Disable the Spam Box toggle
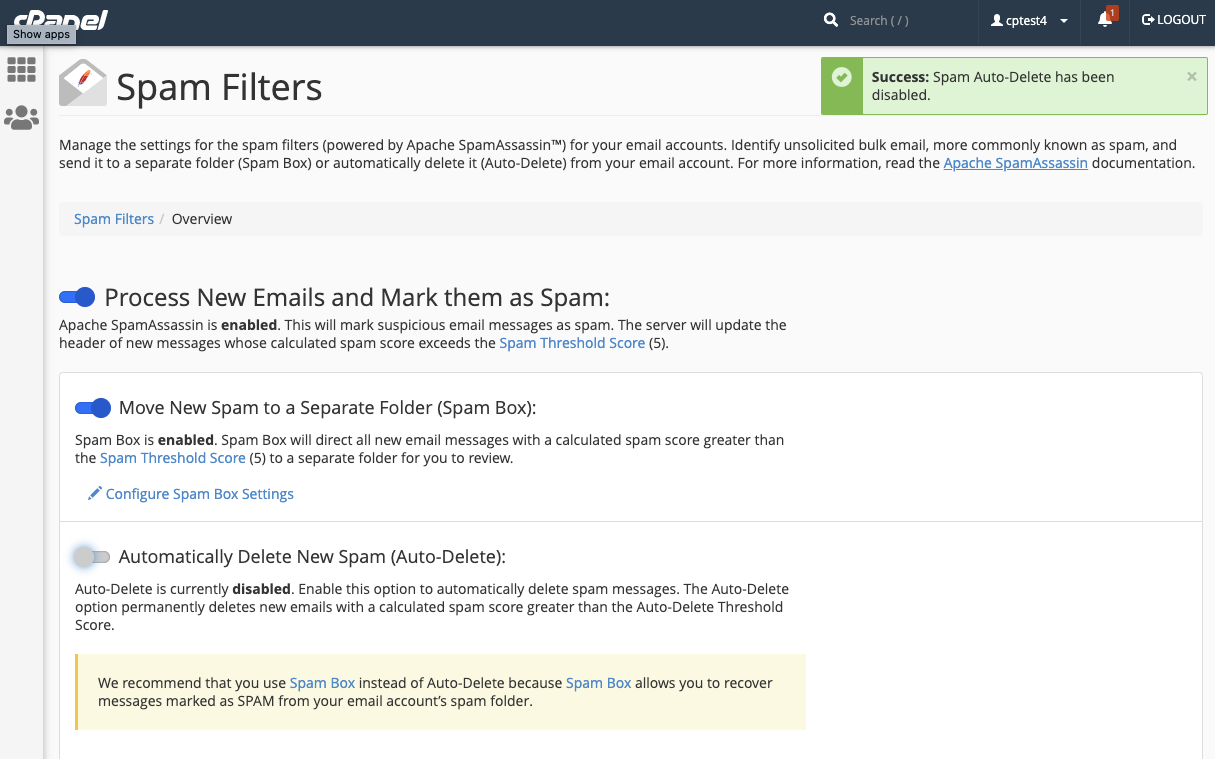This screenshot has width=1215, height=759. coord(93,408)
